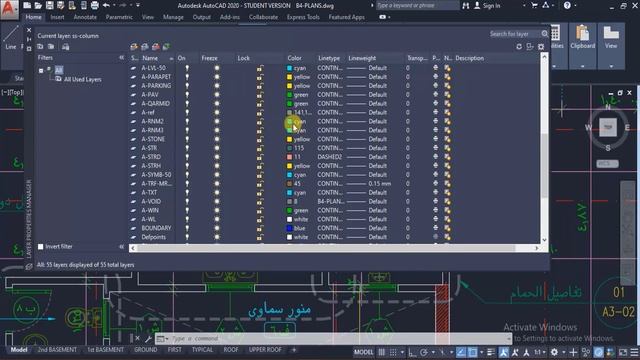The image size is (640, 360).
Task: Collapse the All filter tree node
Action: 41,71
